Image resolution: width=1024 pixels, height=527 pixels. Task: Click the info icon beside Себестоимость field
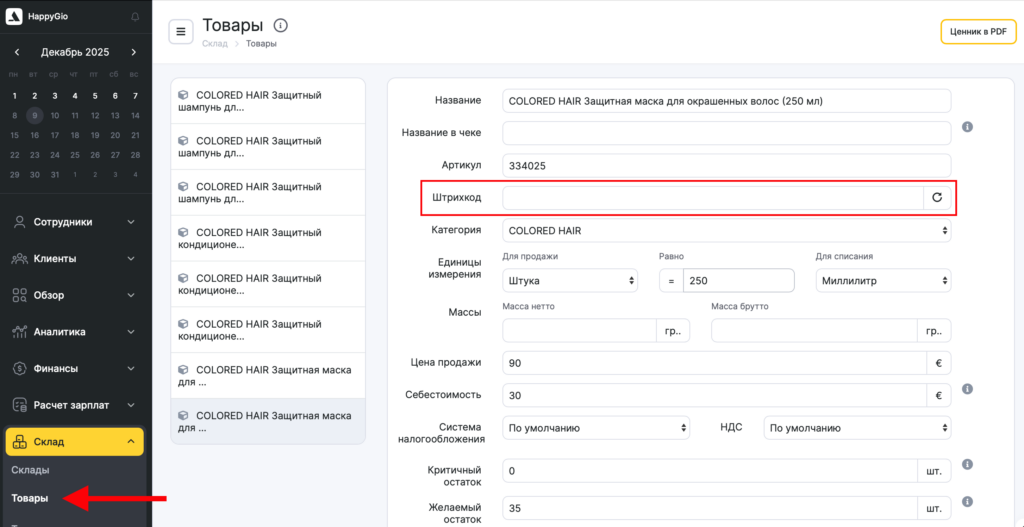(967, 389)
